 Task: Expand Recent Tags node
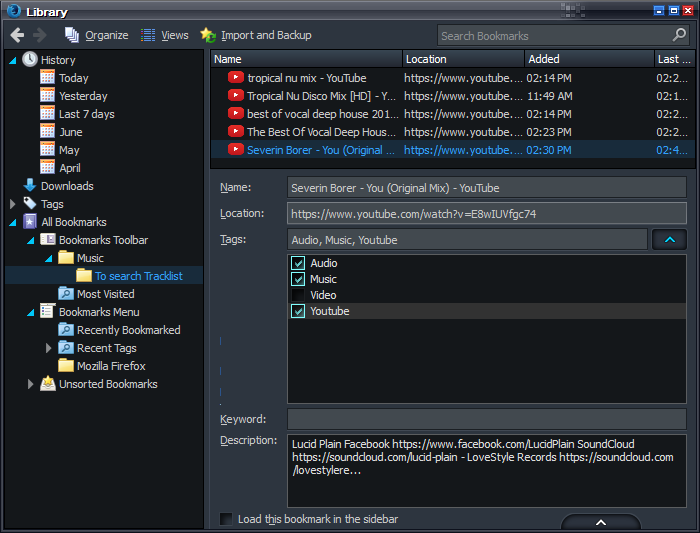click(48, 348)
